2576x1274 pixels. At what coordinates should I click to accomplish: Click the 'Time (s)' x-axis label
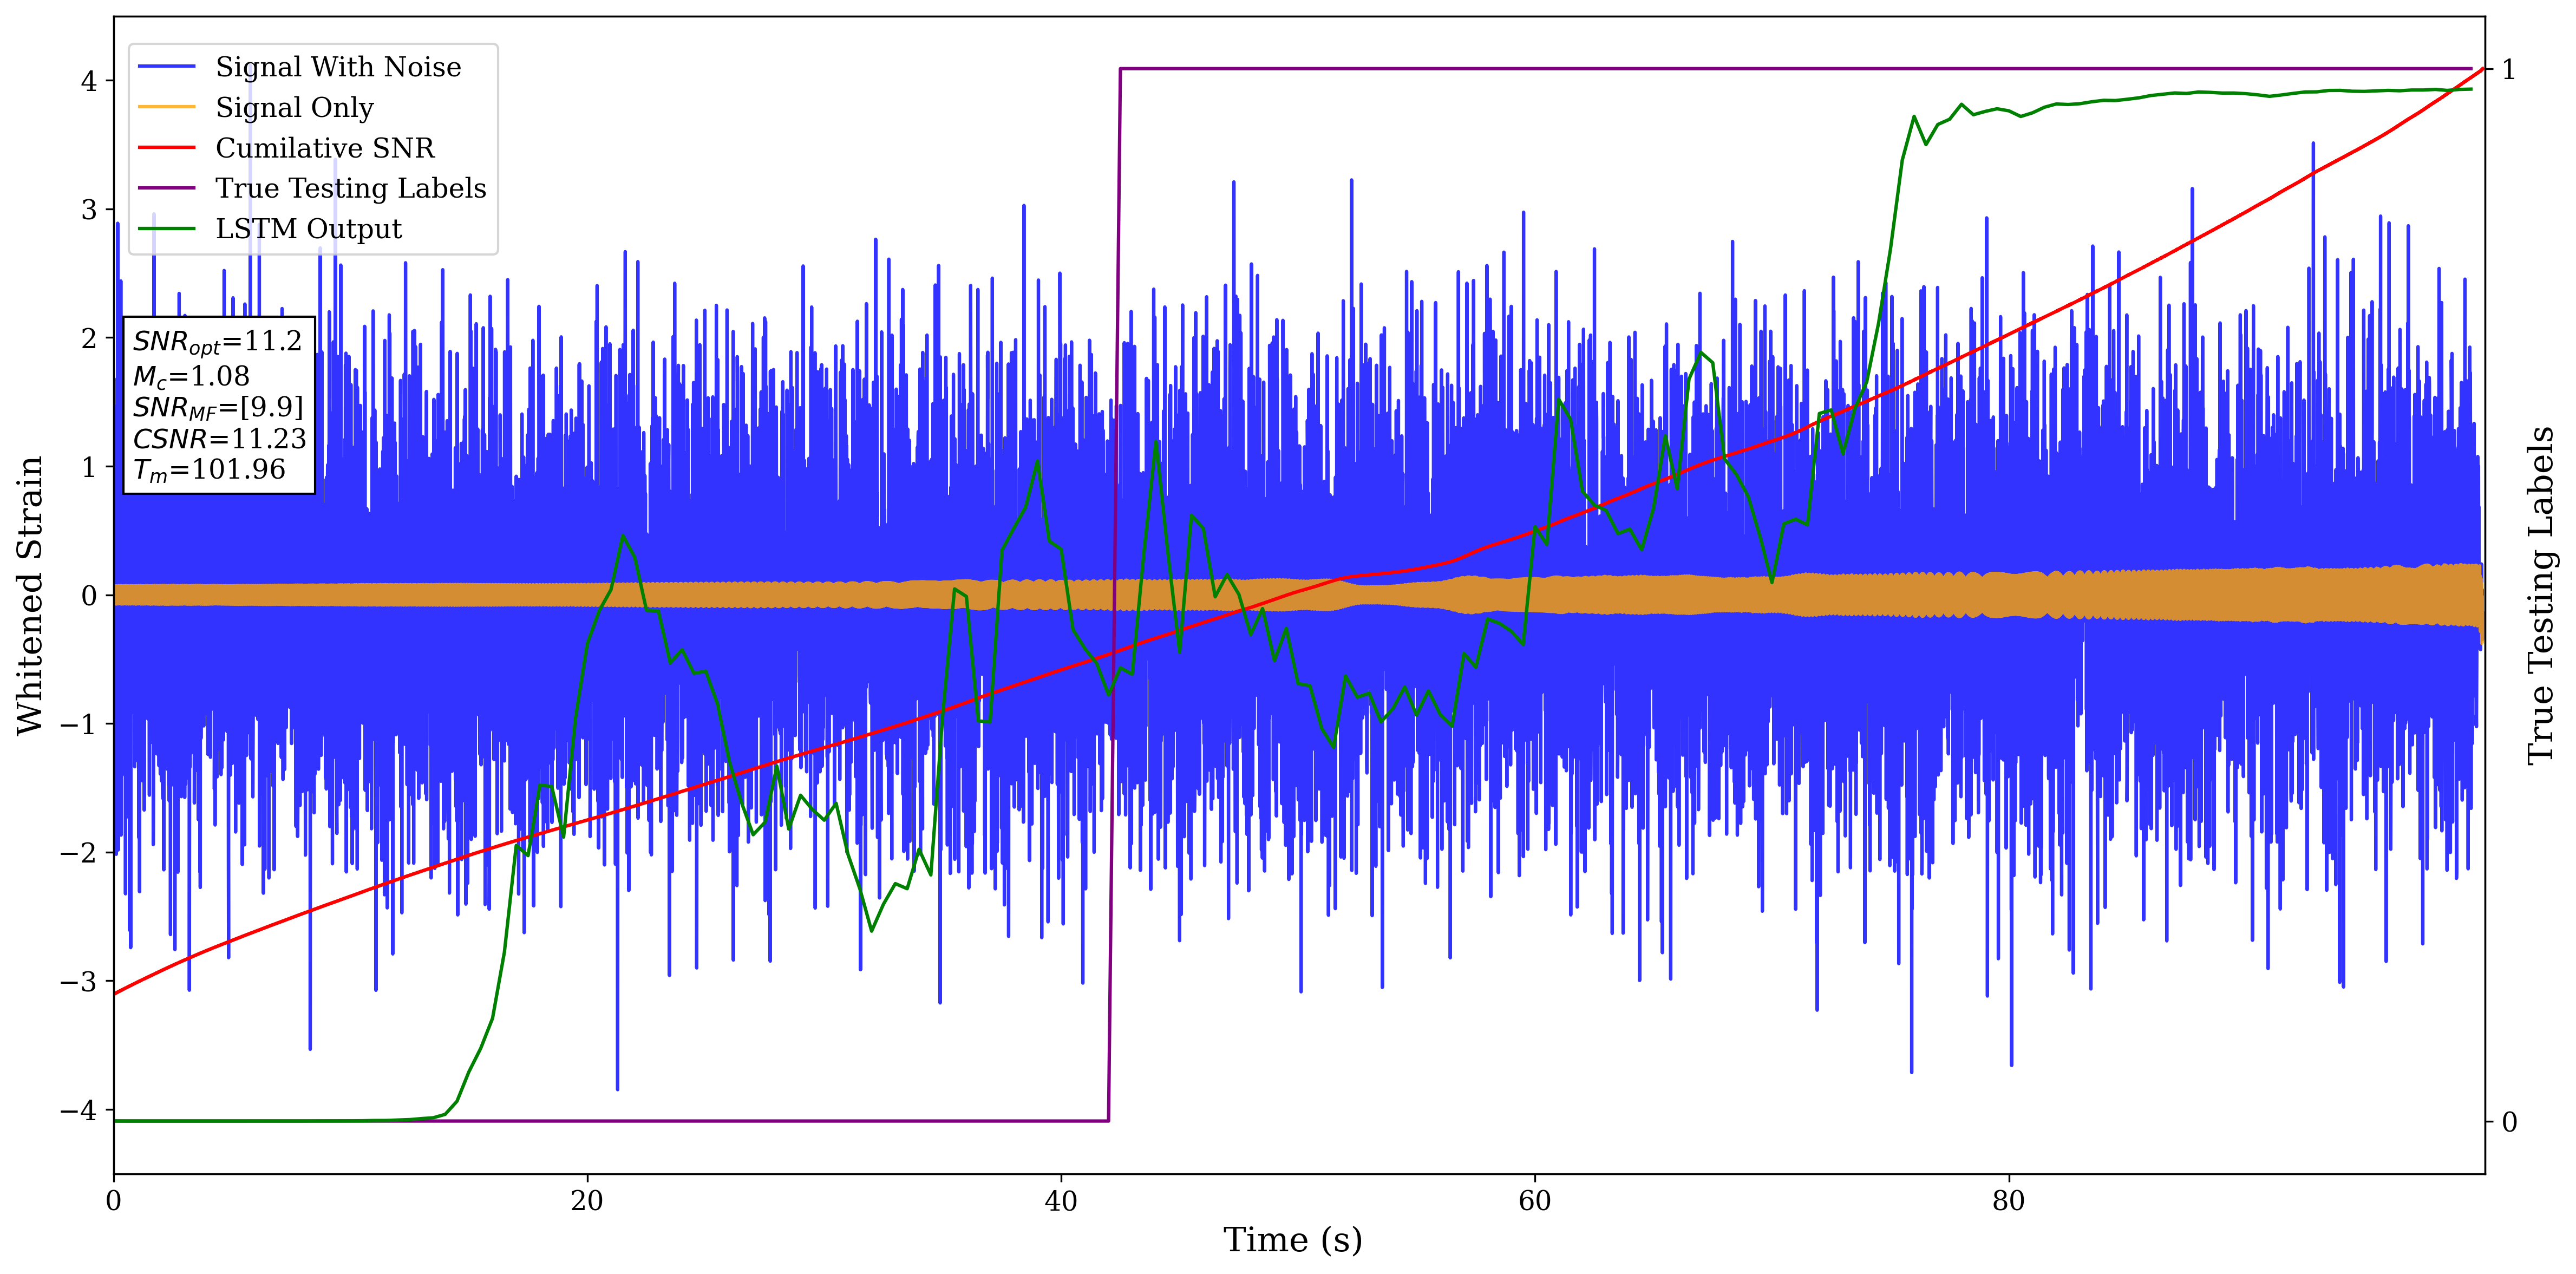coord(1292,1240)
